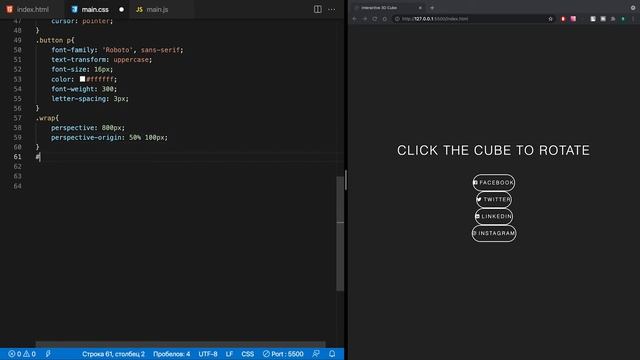The image size is (640, 360).
Task: Click the browser address bar URL
Action: coord(435,19)
